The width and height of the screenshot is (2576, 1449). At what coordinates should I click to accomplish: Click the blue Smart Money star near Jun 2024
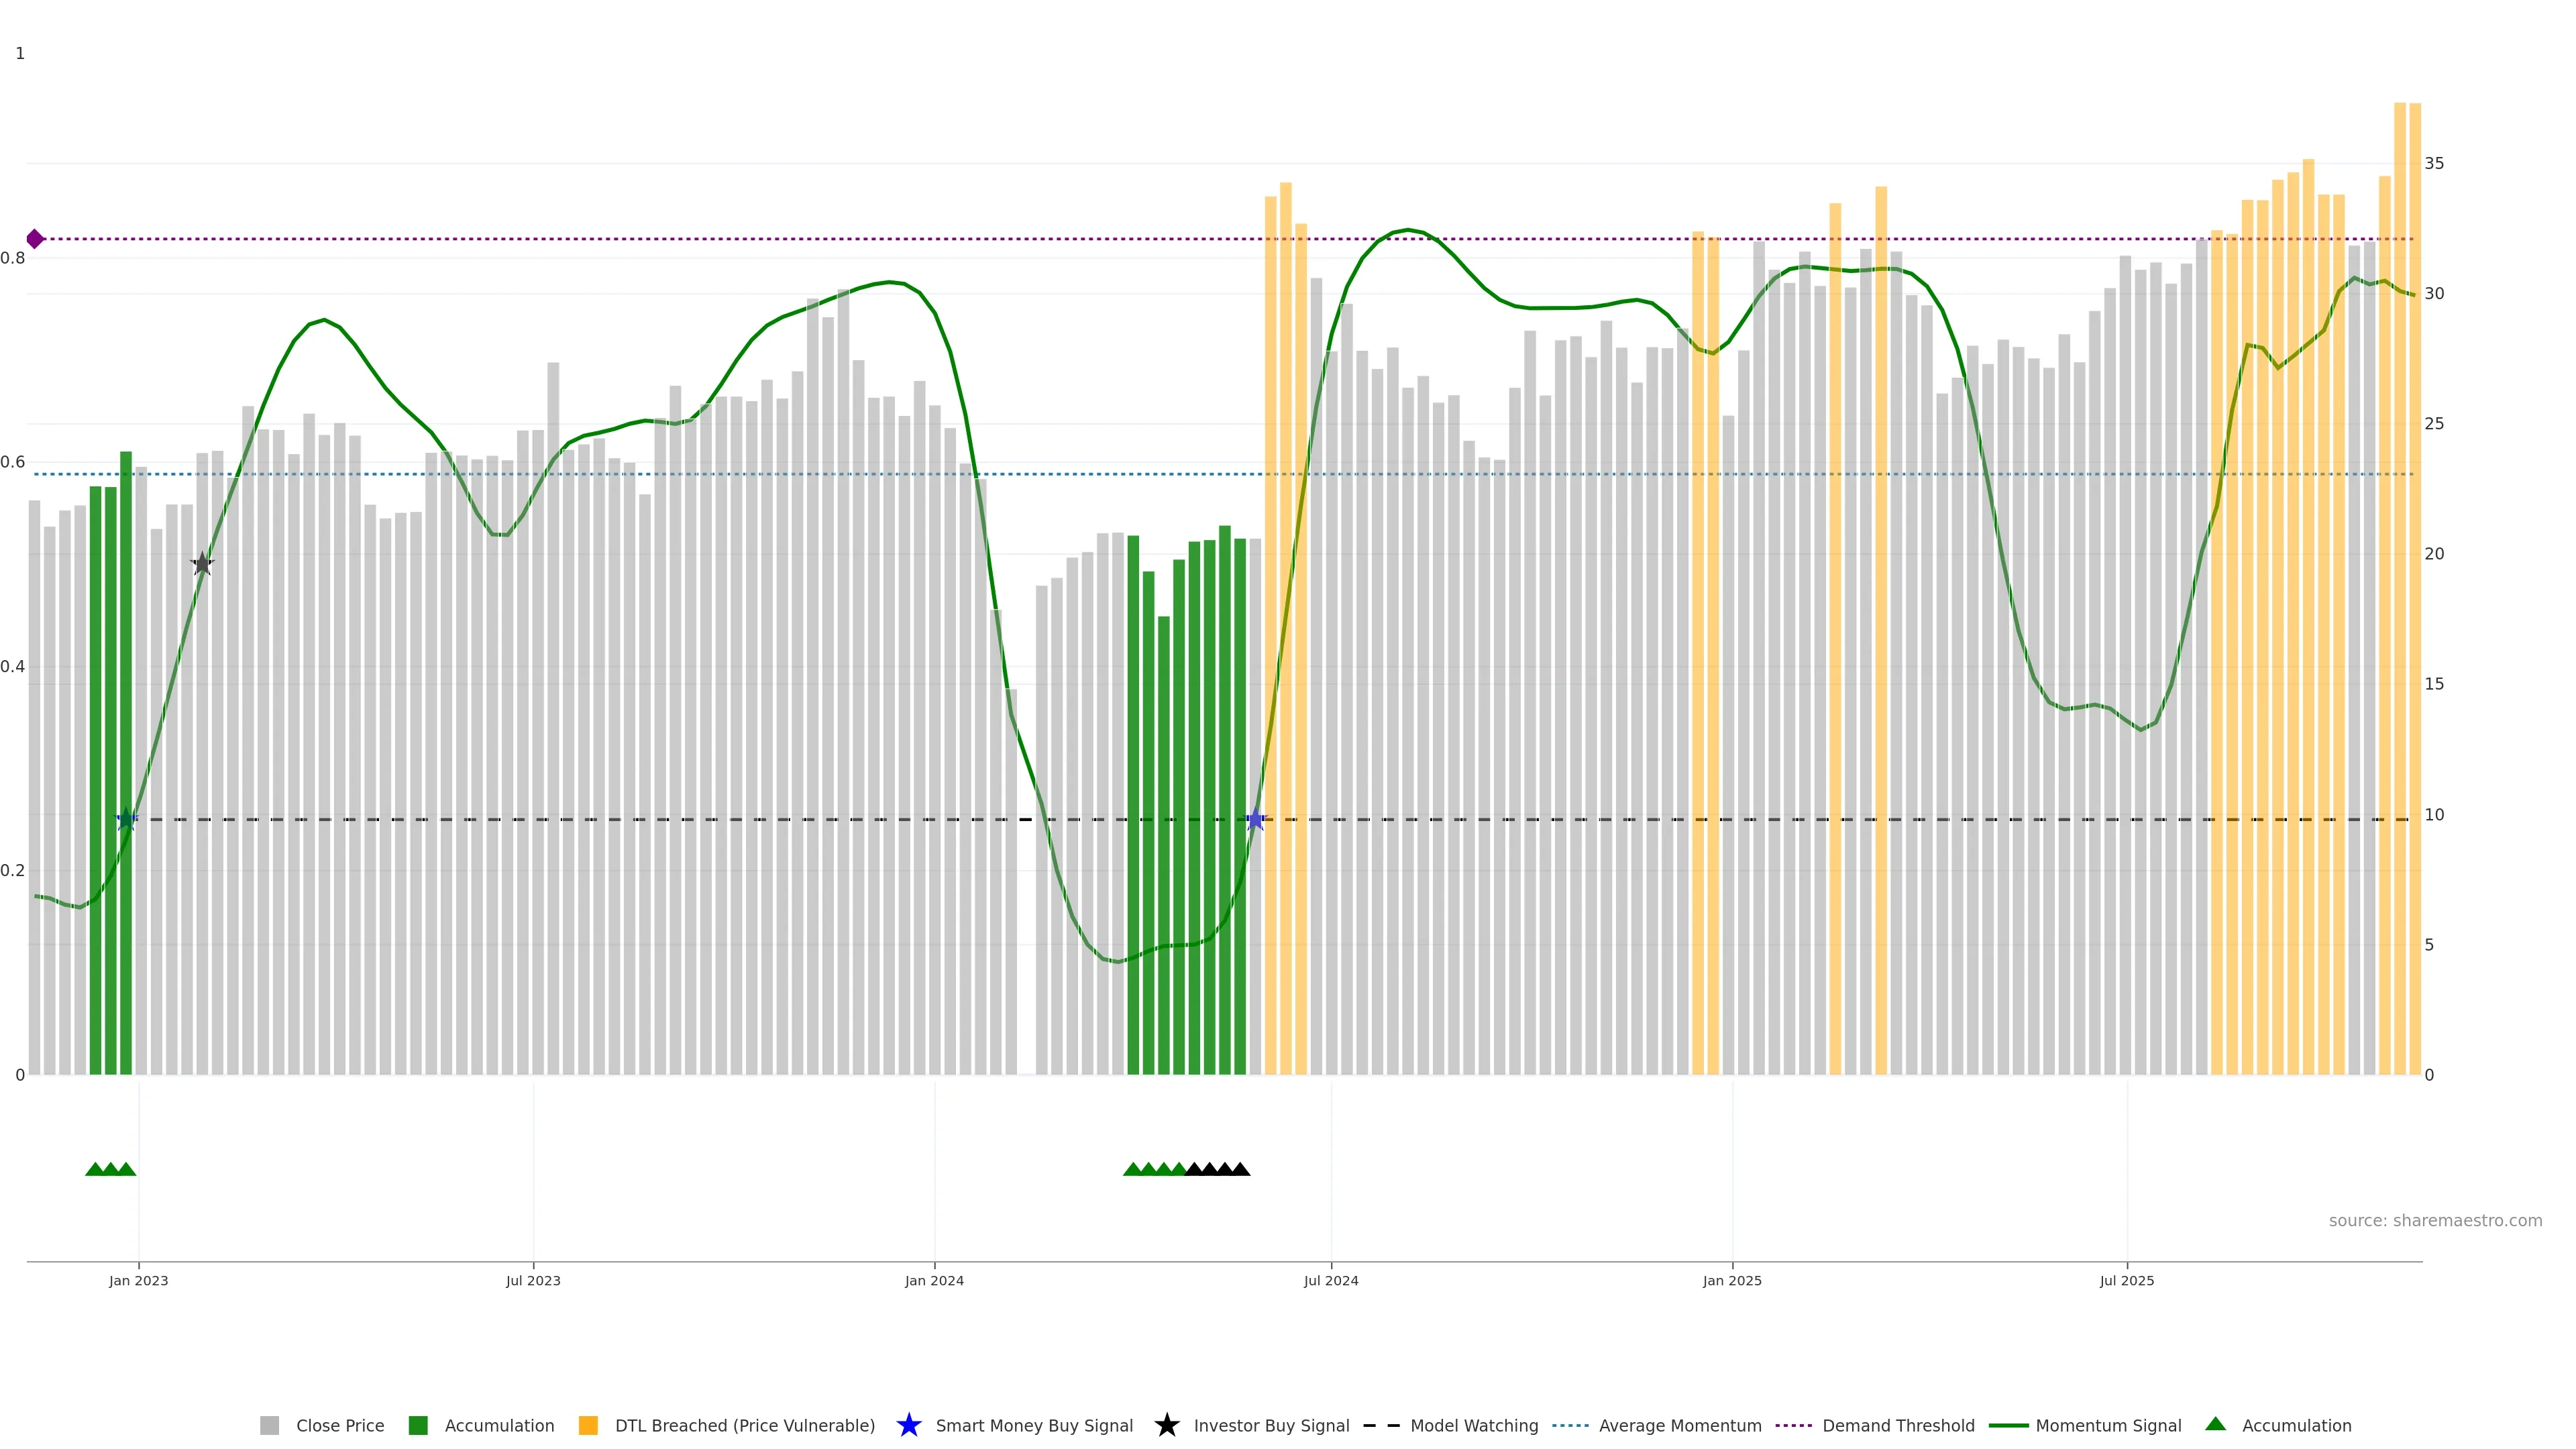click(x=1256, y=820)
